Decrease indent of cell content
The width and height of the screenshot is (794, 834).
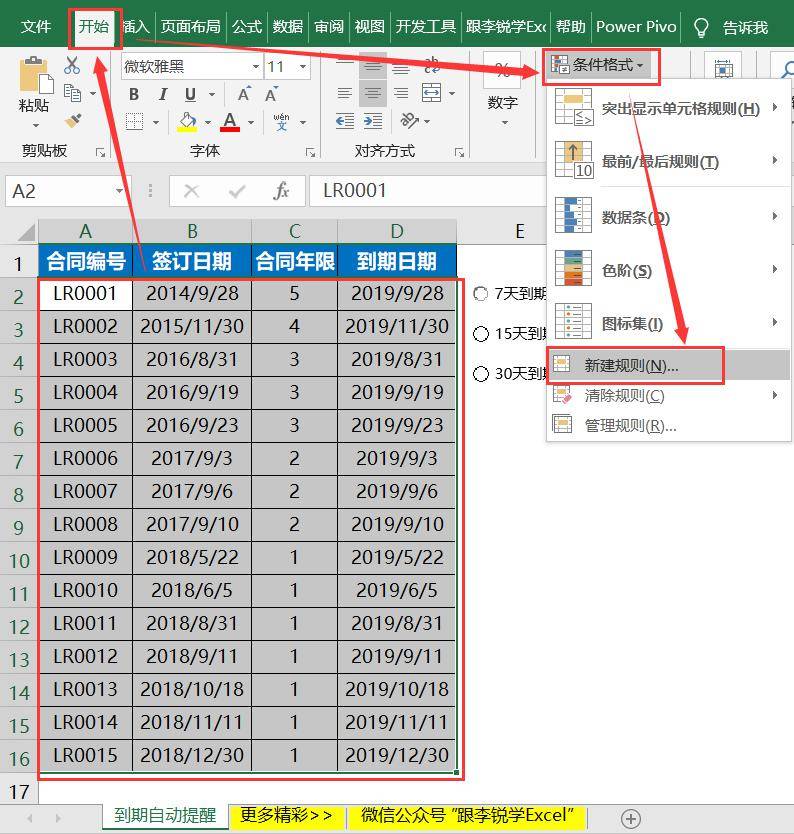(345, 121)
